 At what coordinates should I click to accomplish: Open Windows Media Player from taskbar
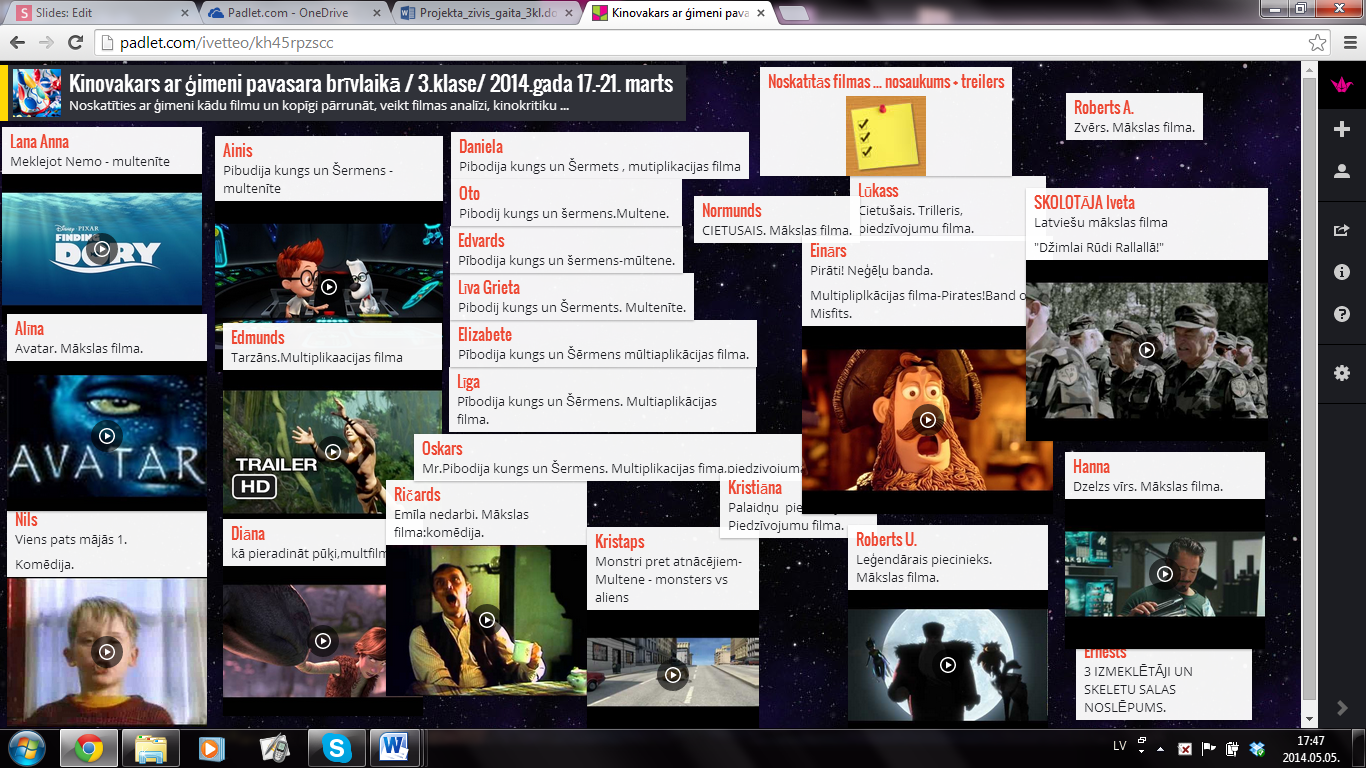[213, 748]
